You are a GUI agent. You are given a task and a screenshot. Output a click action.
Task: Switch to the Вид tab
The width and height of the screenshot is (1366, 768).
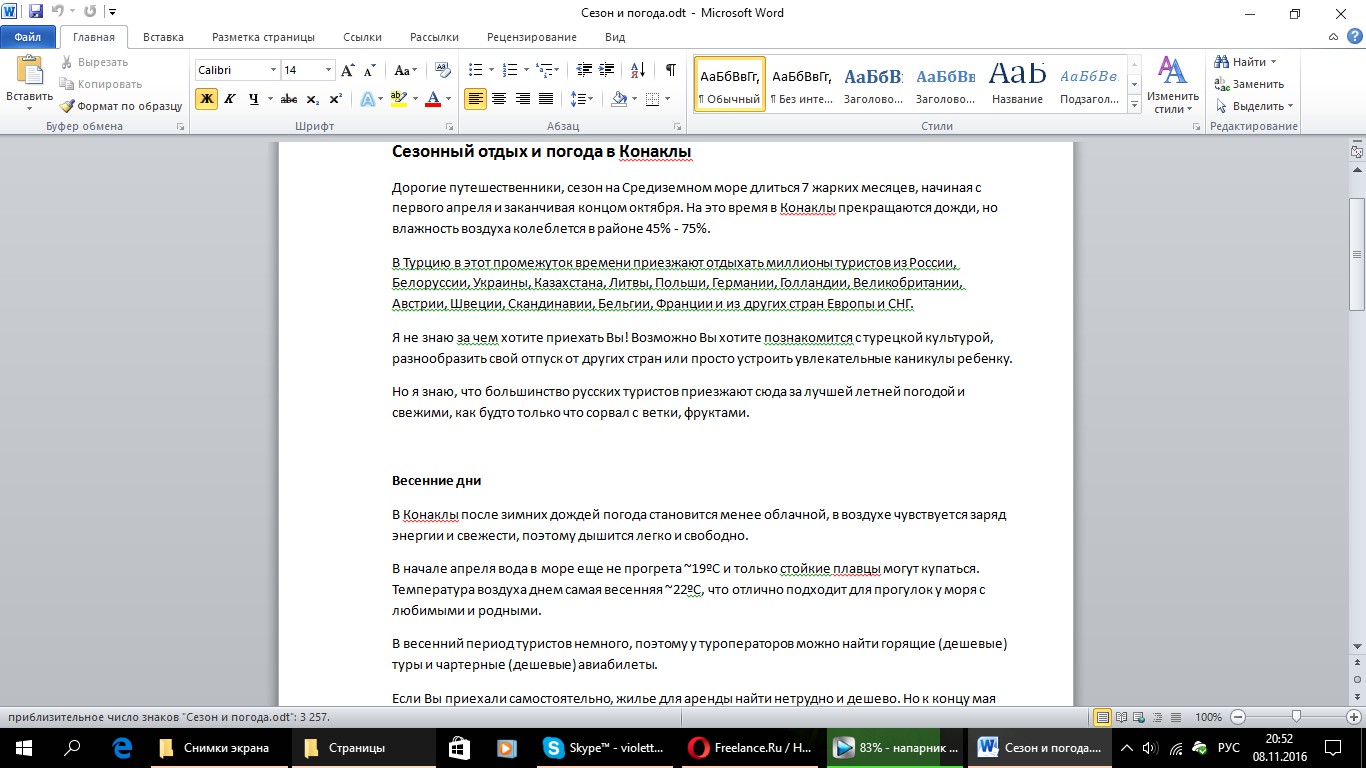[x=615, y=37]
